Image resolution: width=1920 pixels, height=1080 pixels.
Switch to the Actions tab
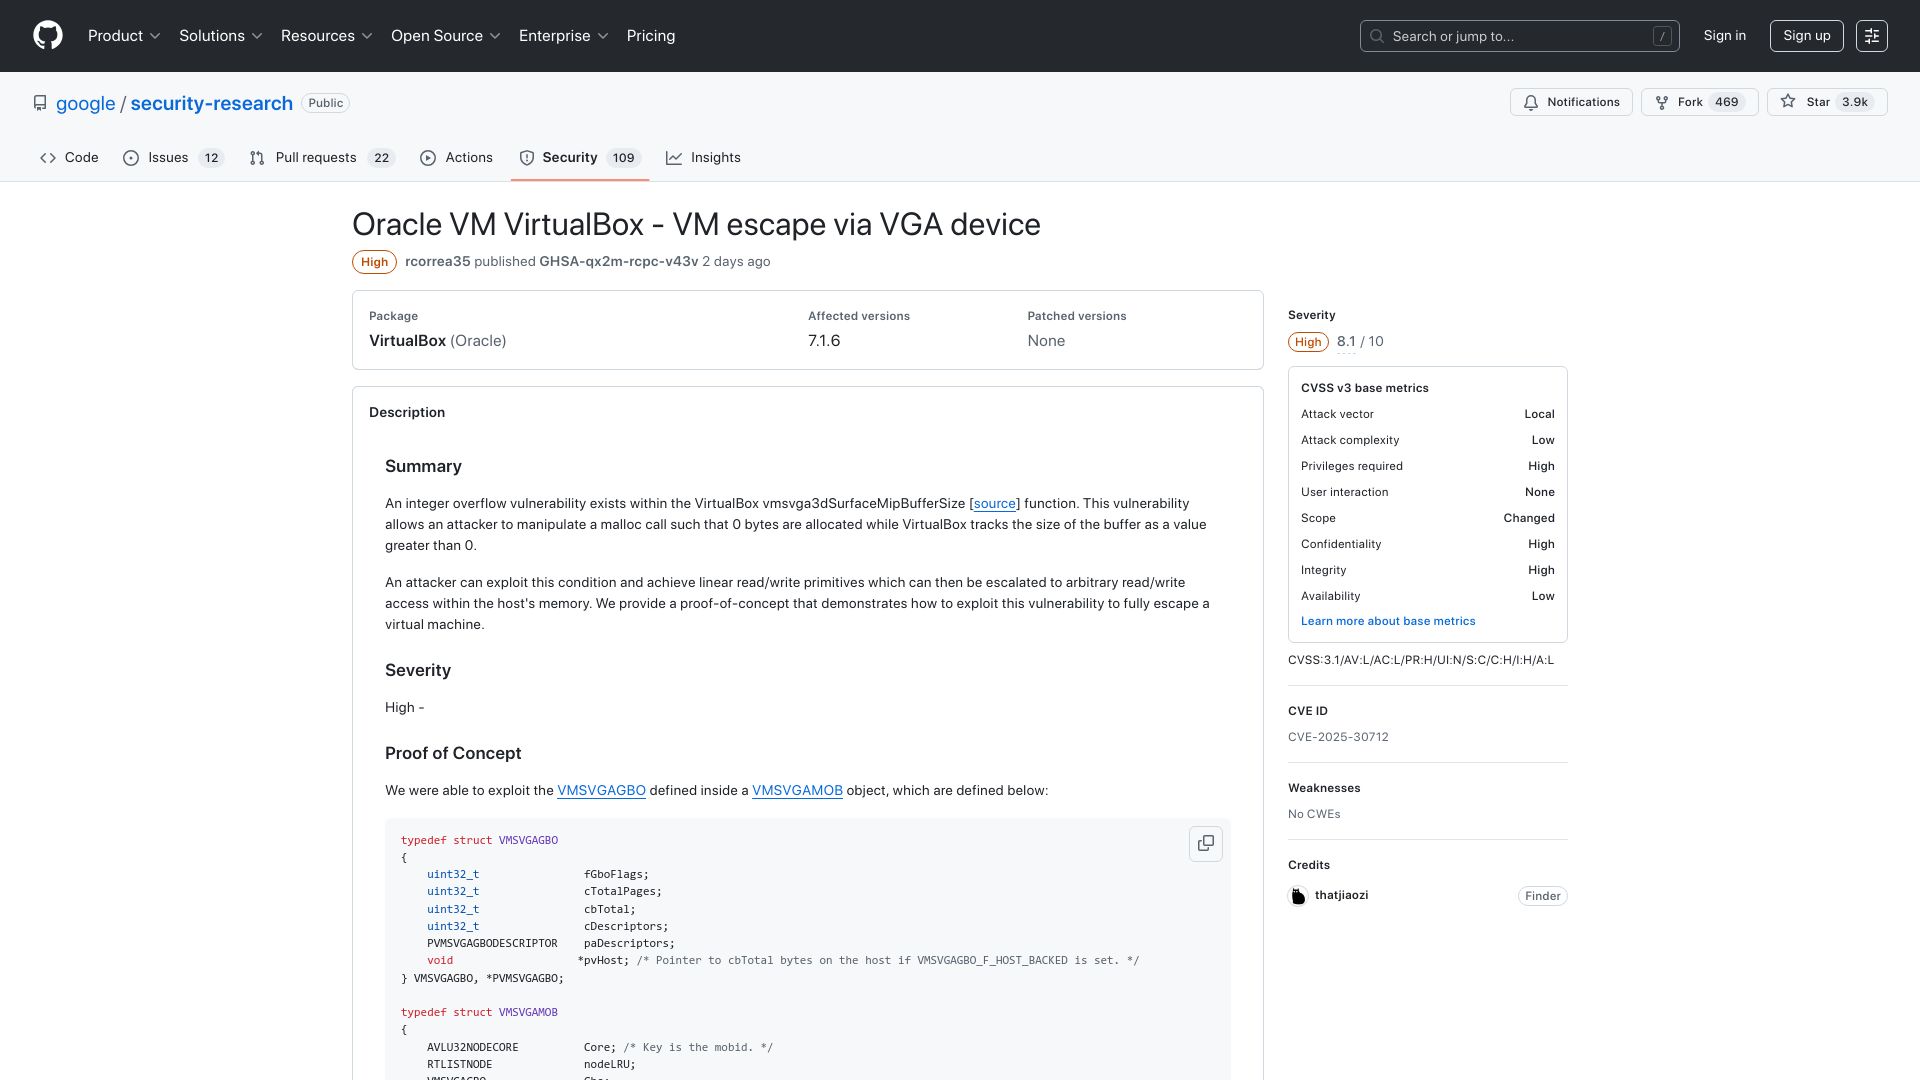pyautogui.click(x=457, y=158)
